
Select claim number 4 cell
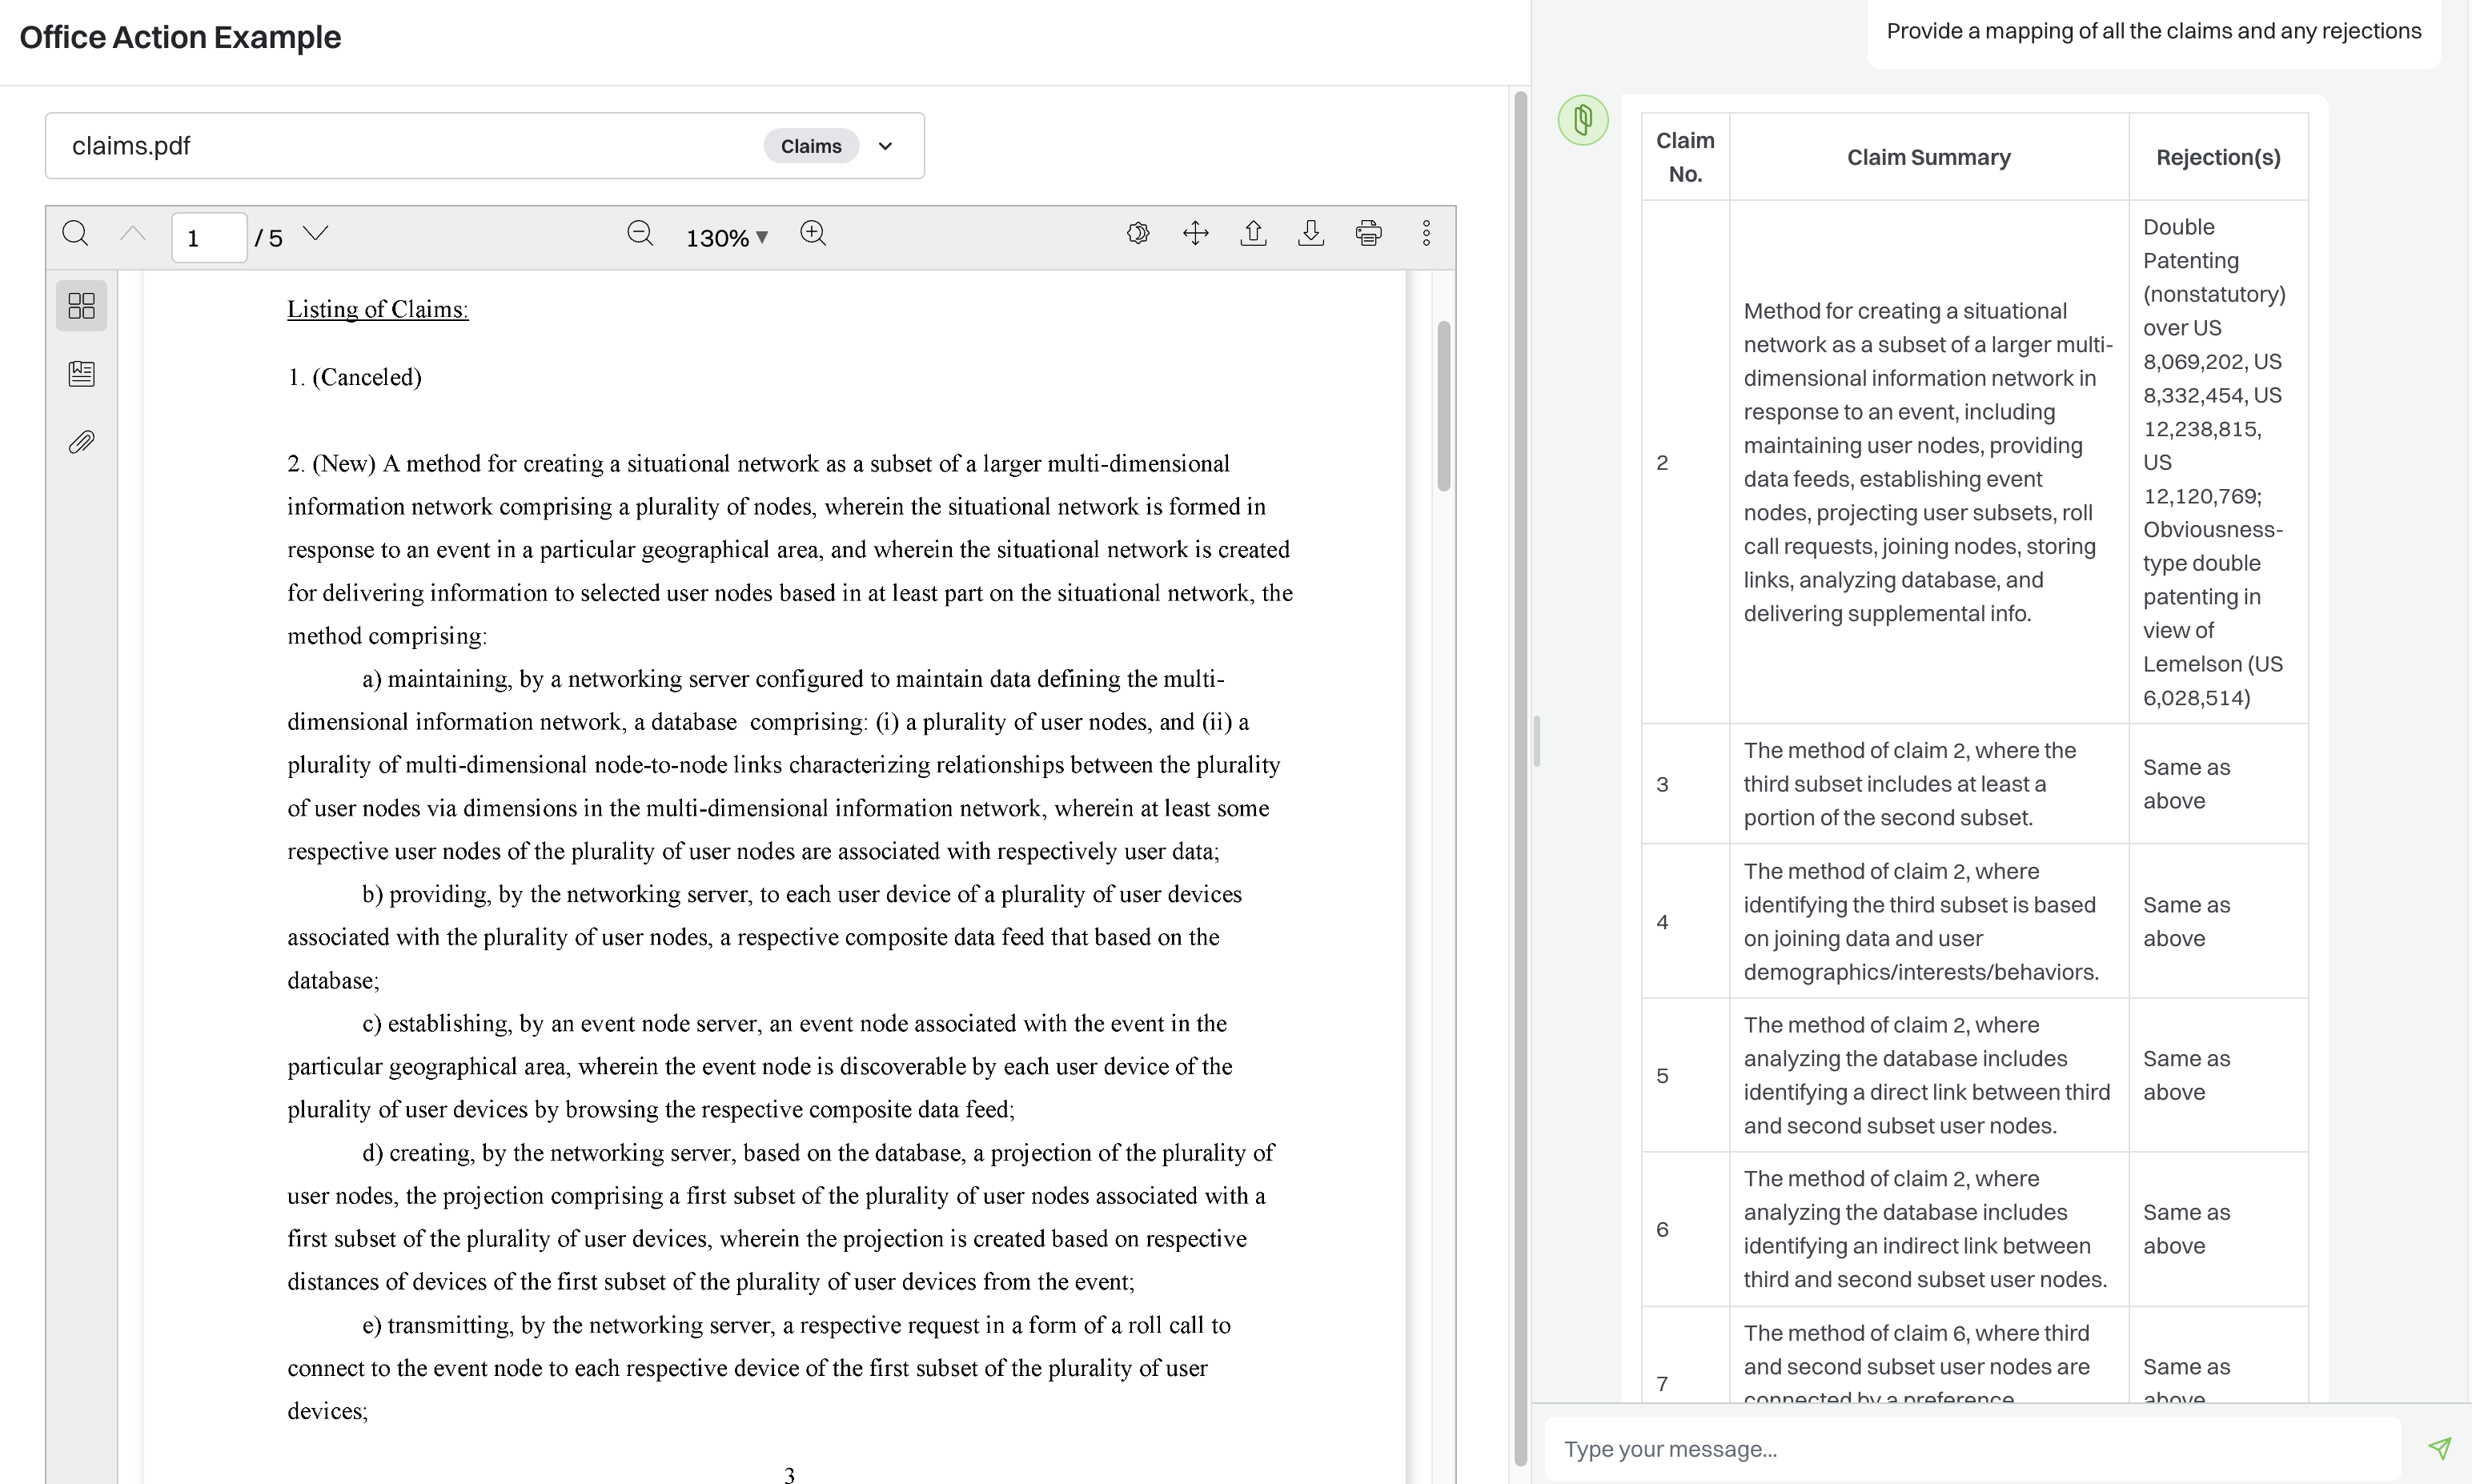1685,921
